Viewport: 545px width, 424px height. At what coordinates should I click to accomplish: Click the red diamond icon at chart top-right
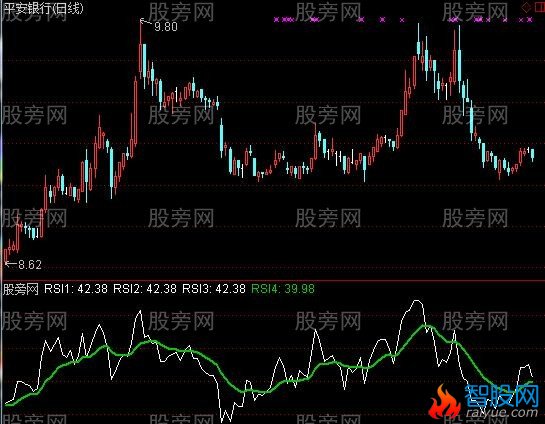526,8
